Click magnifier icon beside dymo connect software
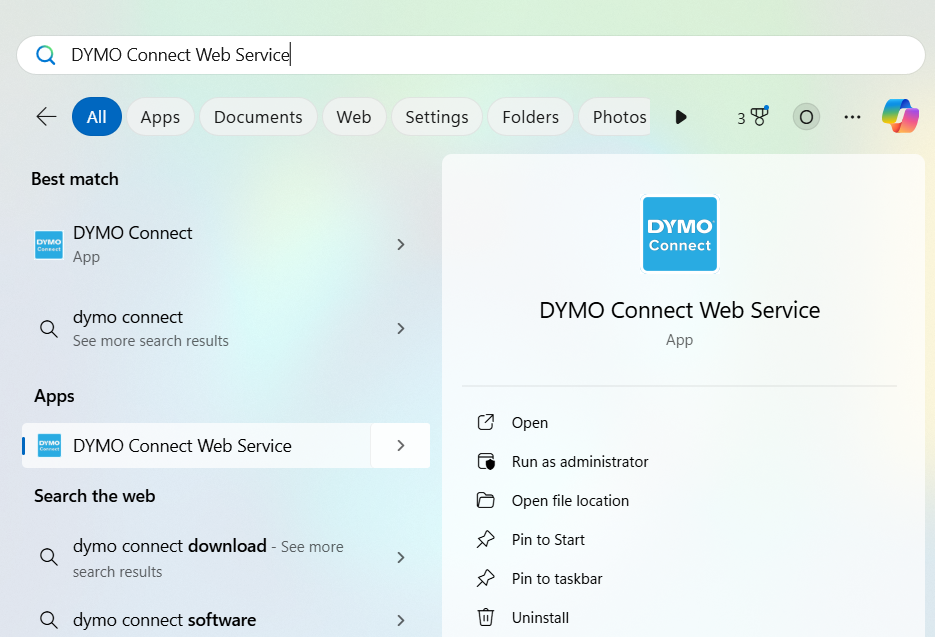 [x=49, y=620]
